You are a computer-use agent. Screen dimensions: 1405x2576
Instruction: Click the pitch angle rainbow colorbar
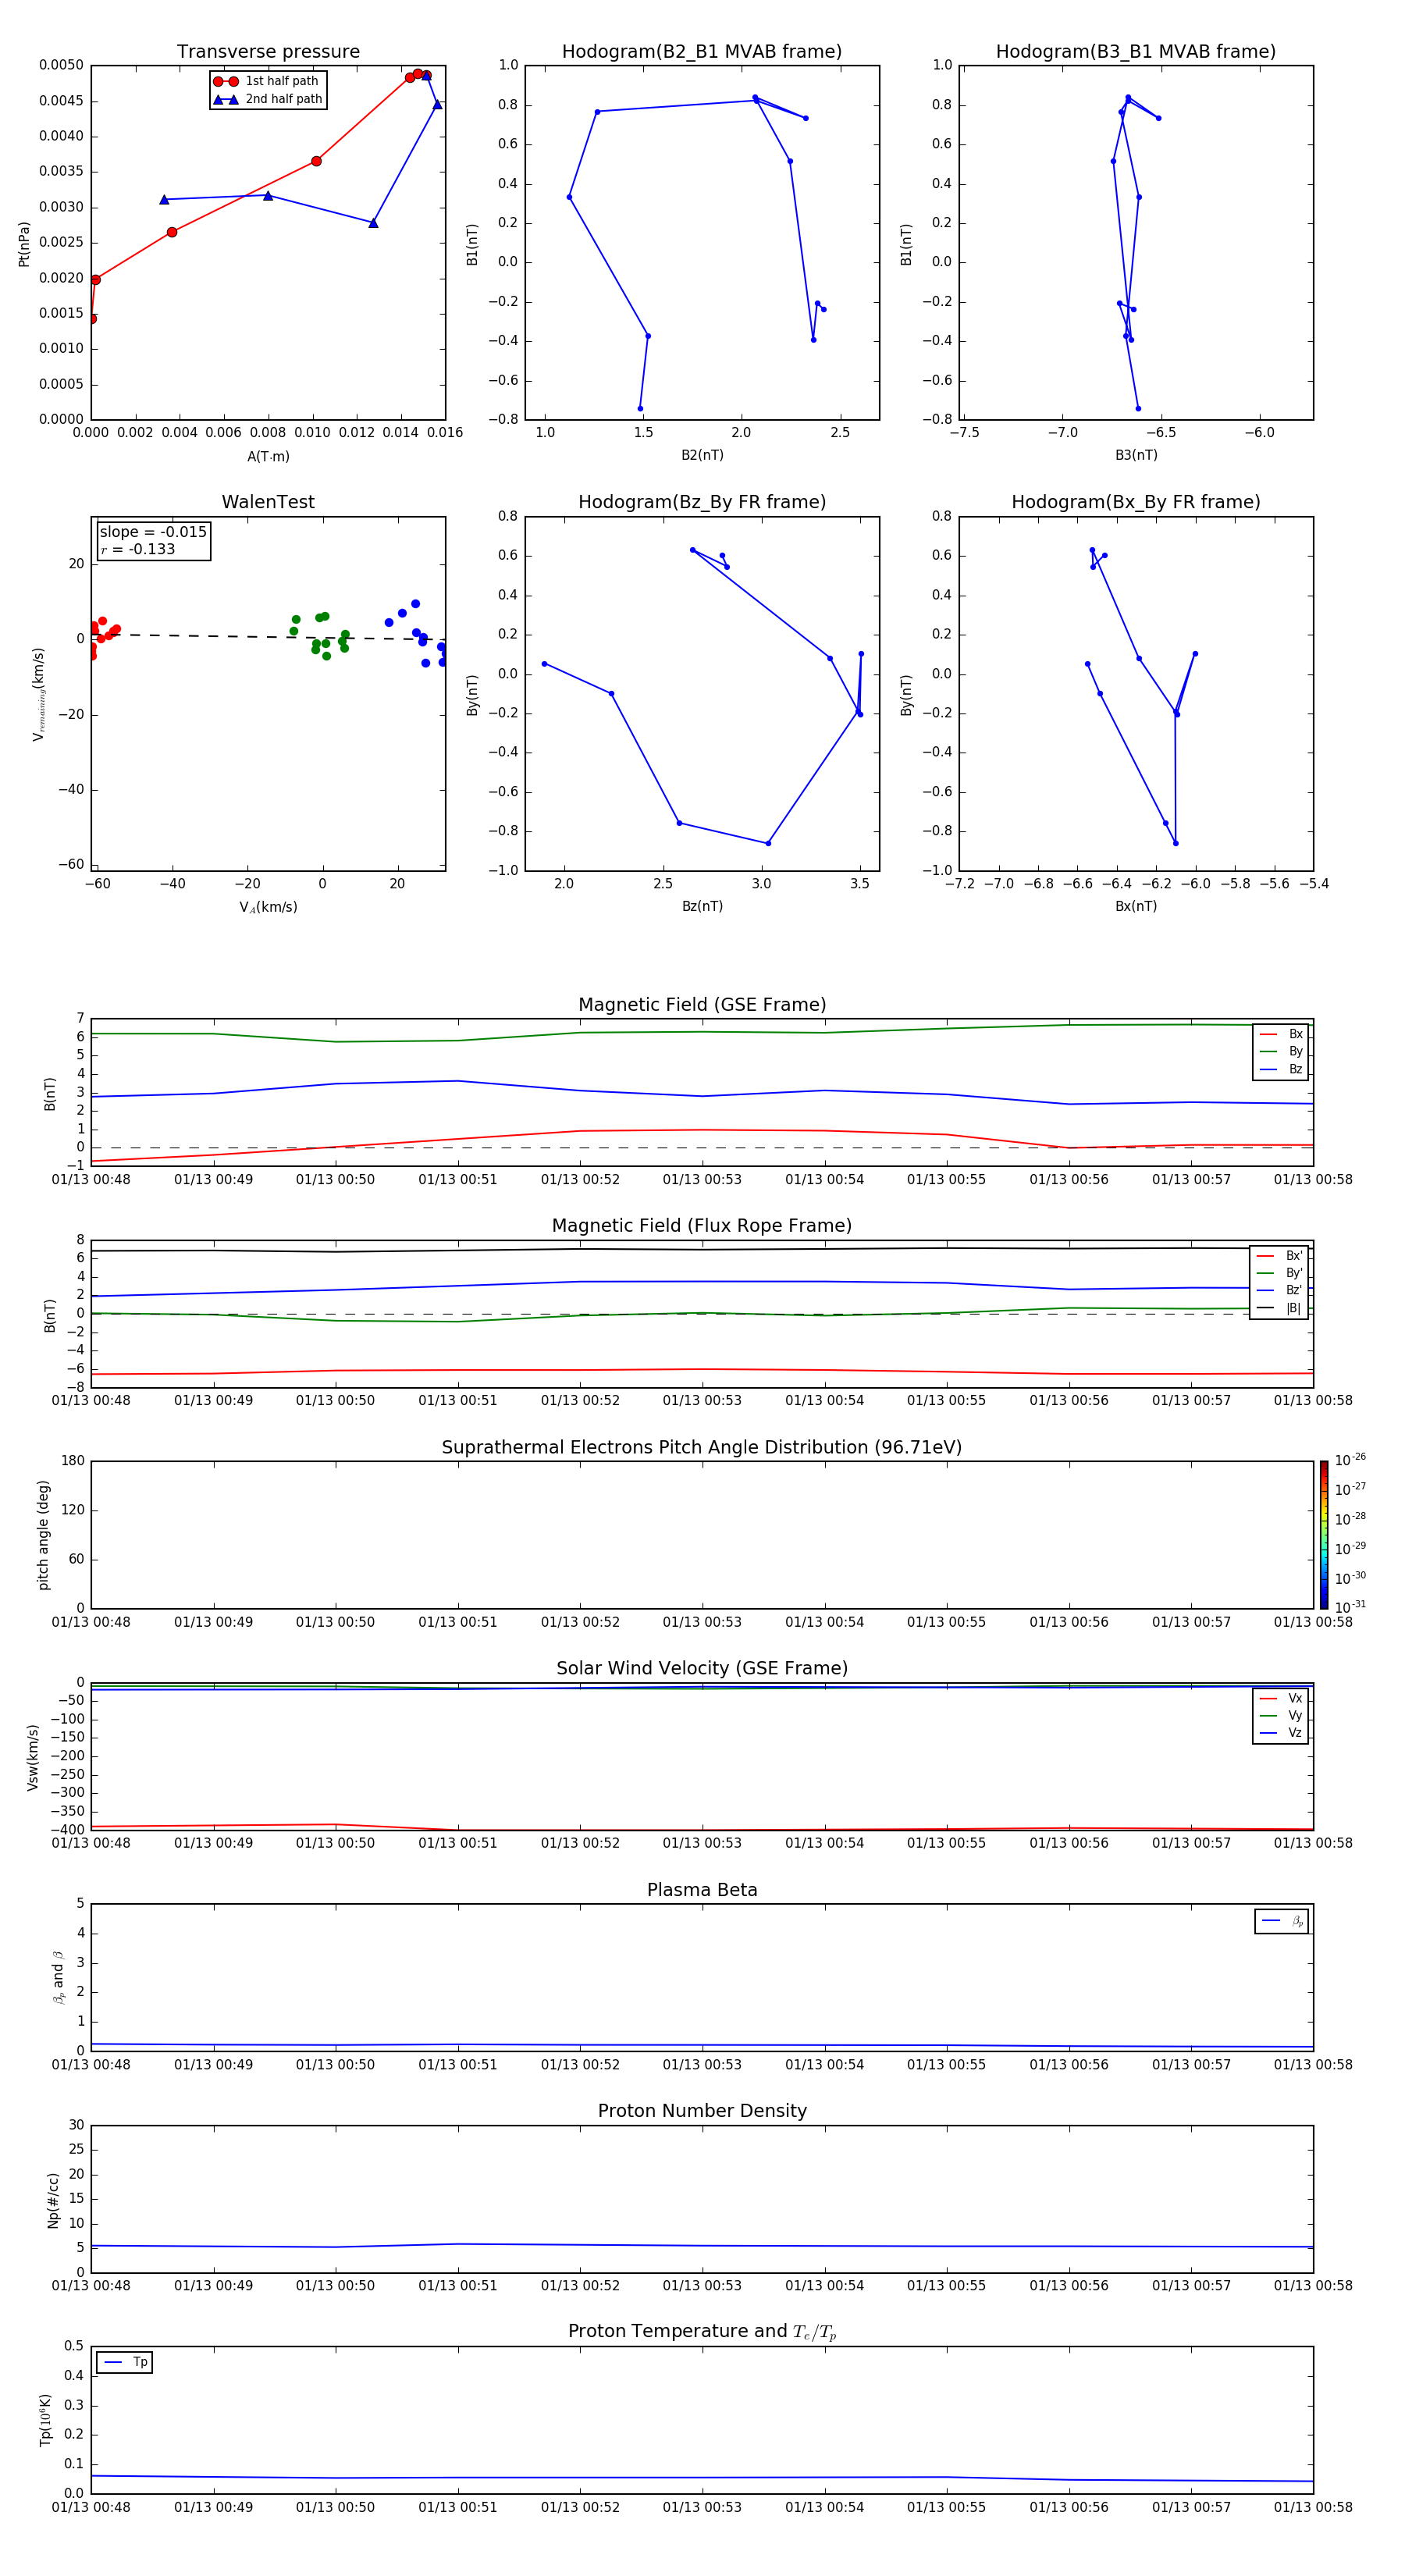[x=1324, y=1535]
